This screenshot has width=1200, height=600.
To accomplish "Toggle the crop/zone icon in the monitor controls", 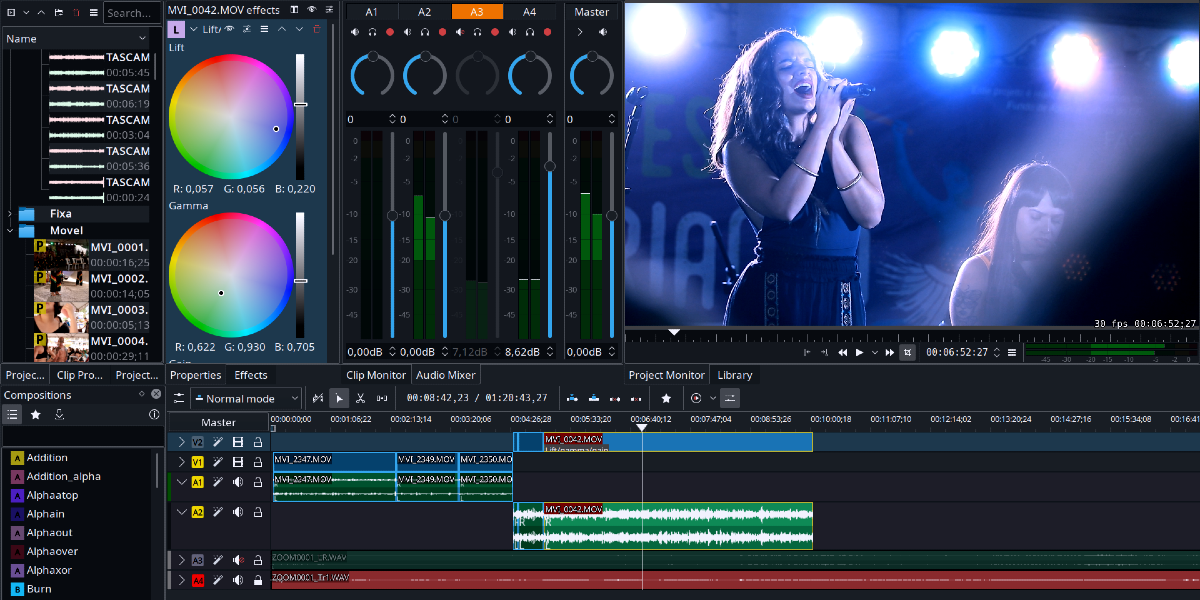I will (x=907, y=352).
